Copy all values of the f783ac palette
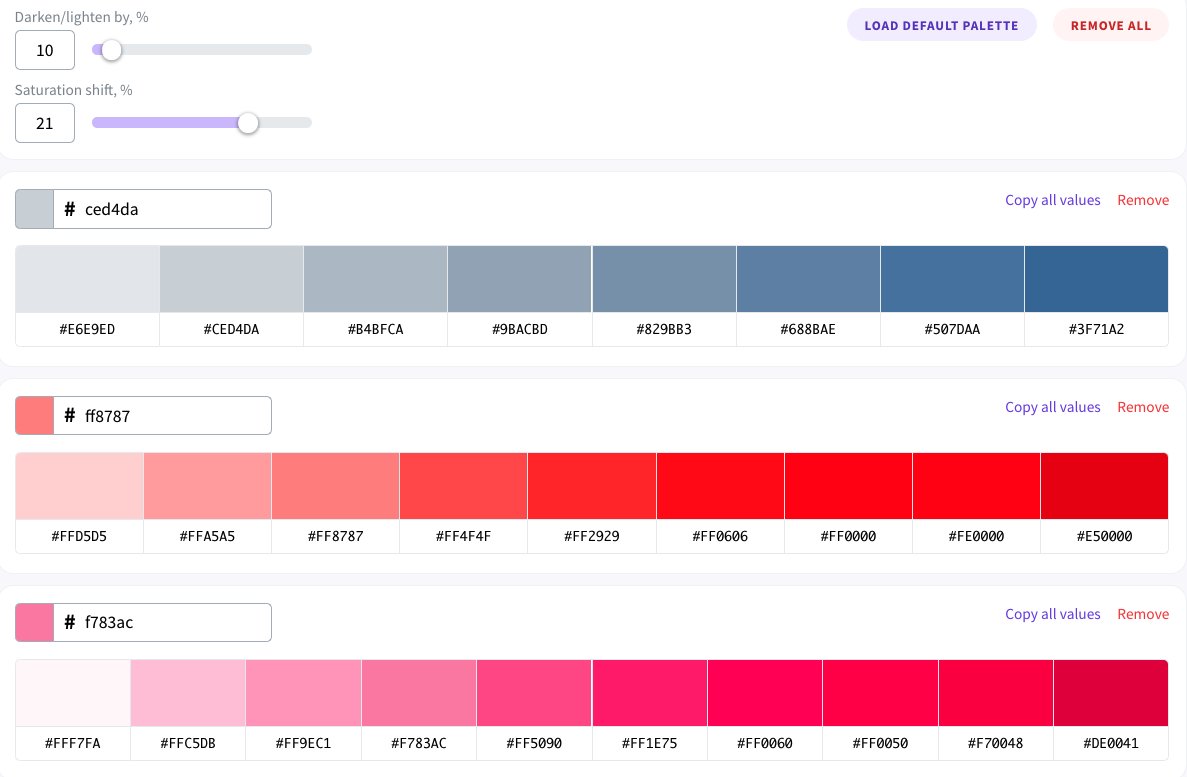Screen dimensions: 1187x777 tap(1052, 613)
